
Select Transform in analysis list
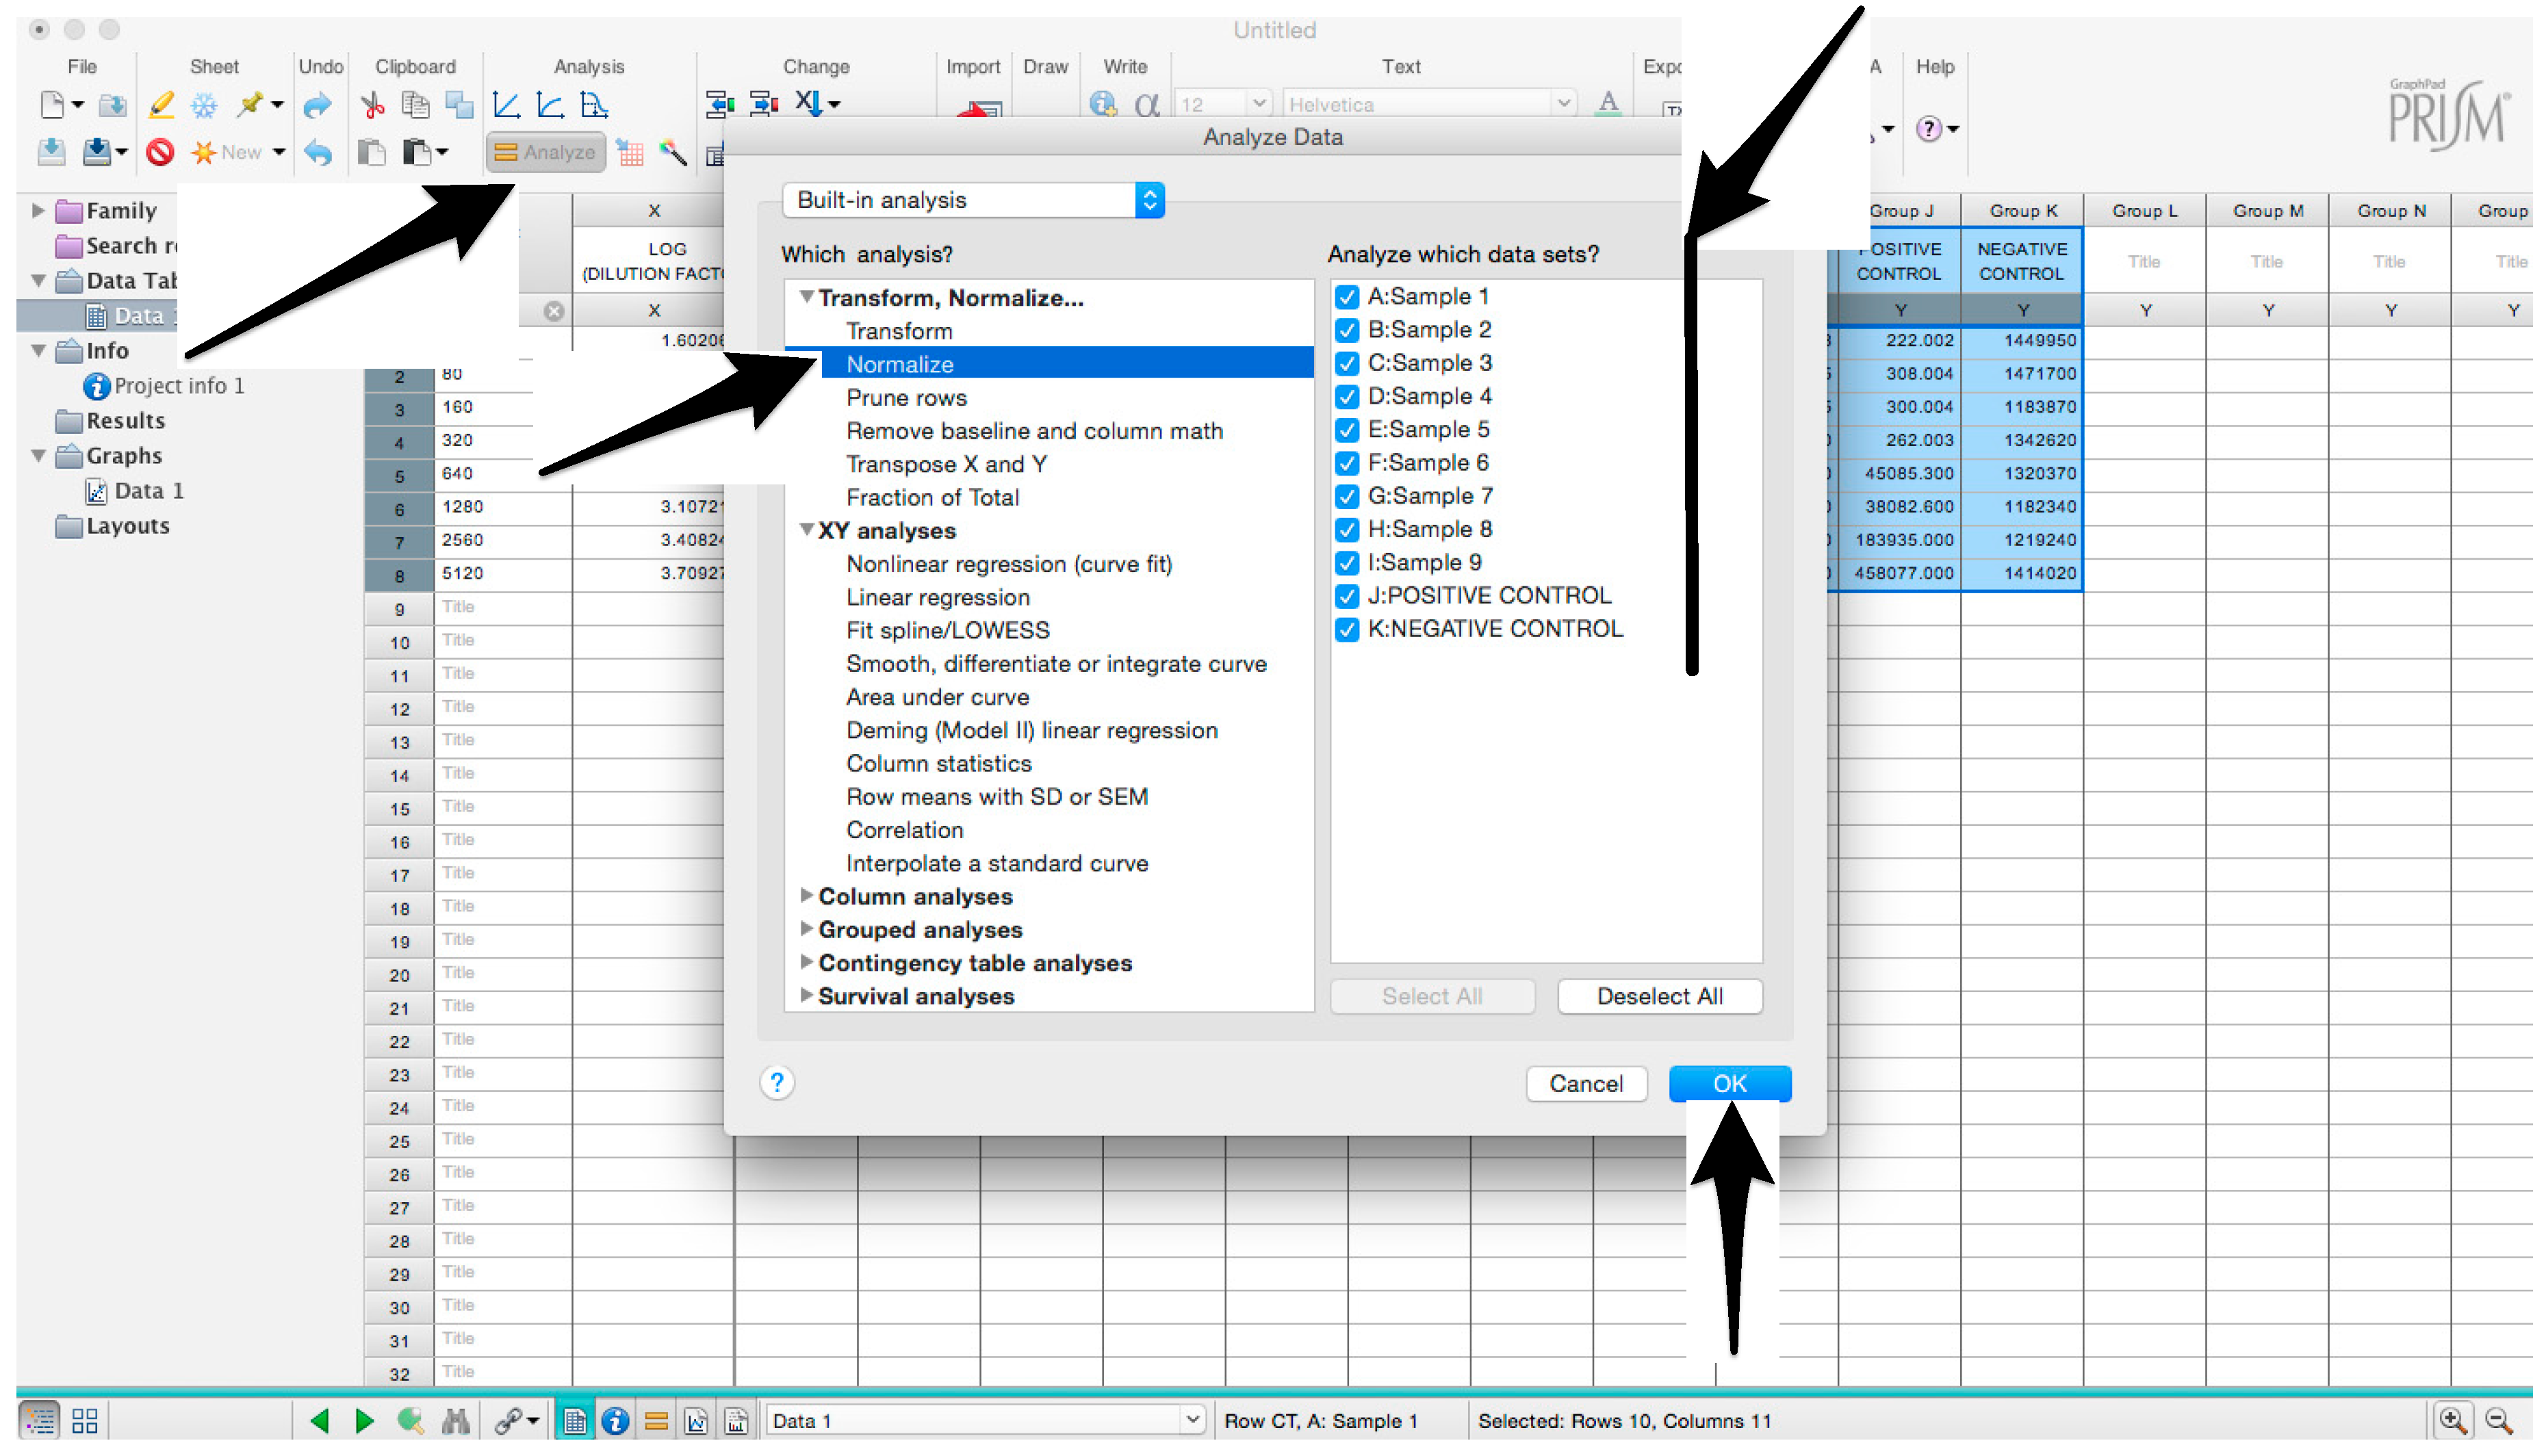(x=898, y=331)
